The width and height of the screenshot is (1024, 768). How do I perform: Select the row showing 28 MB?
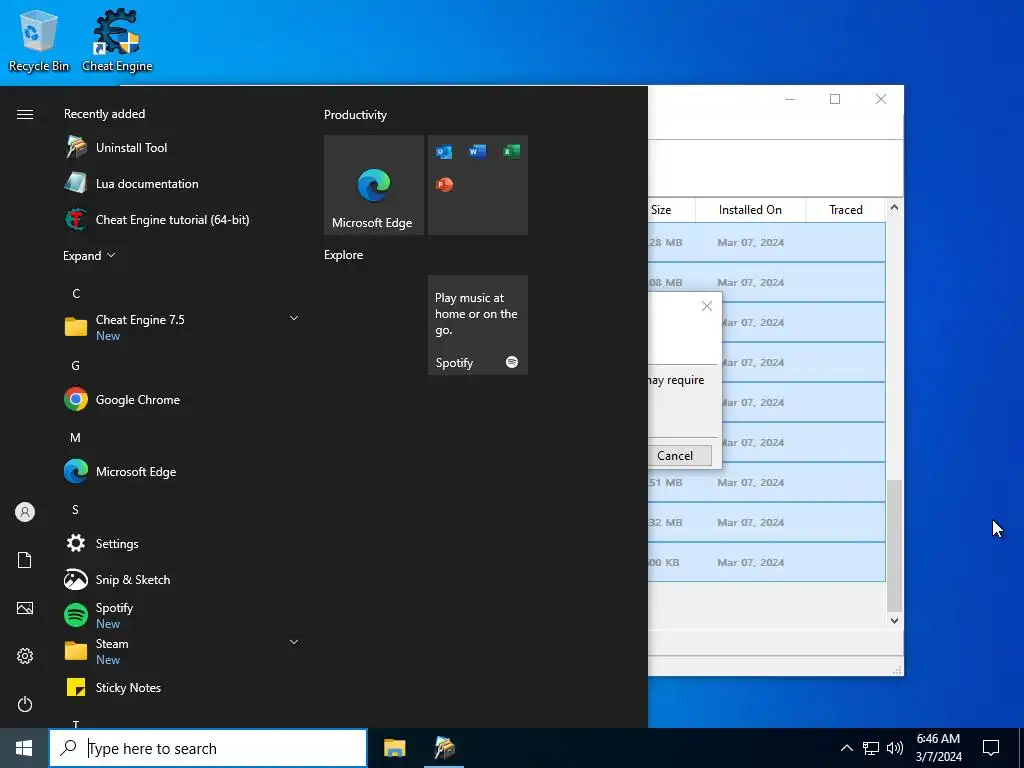767,242
